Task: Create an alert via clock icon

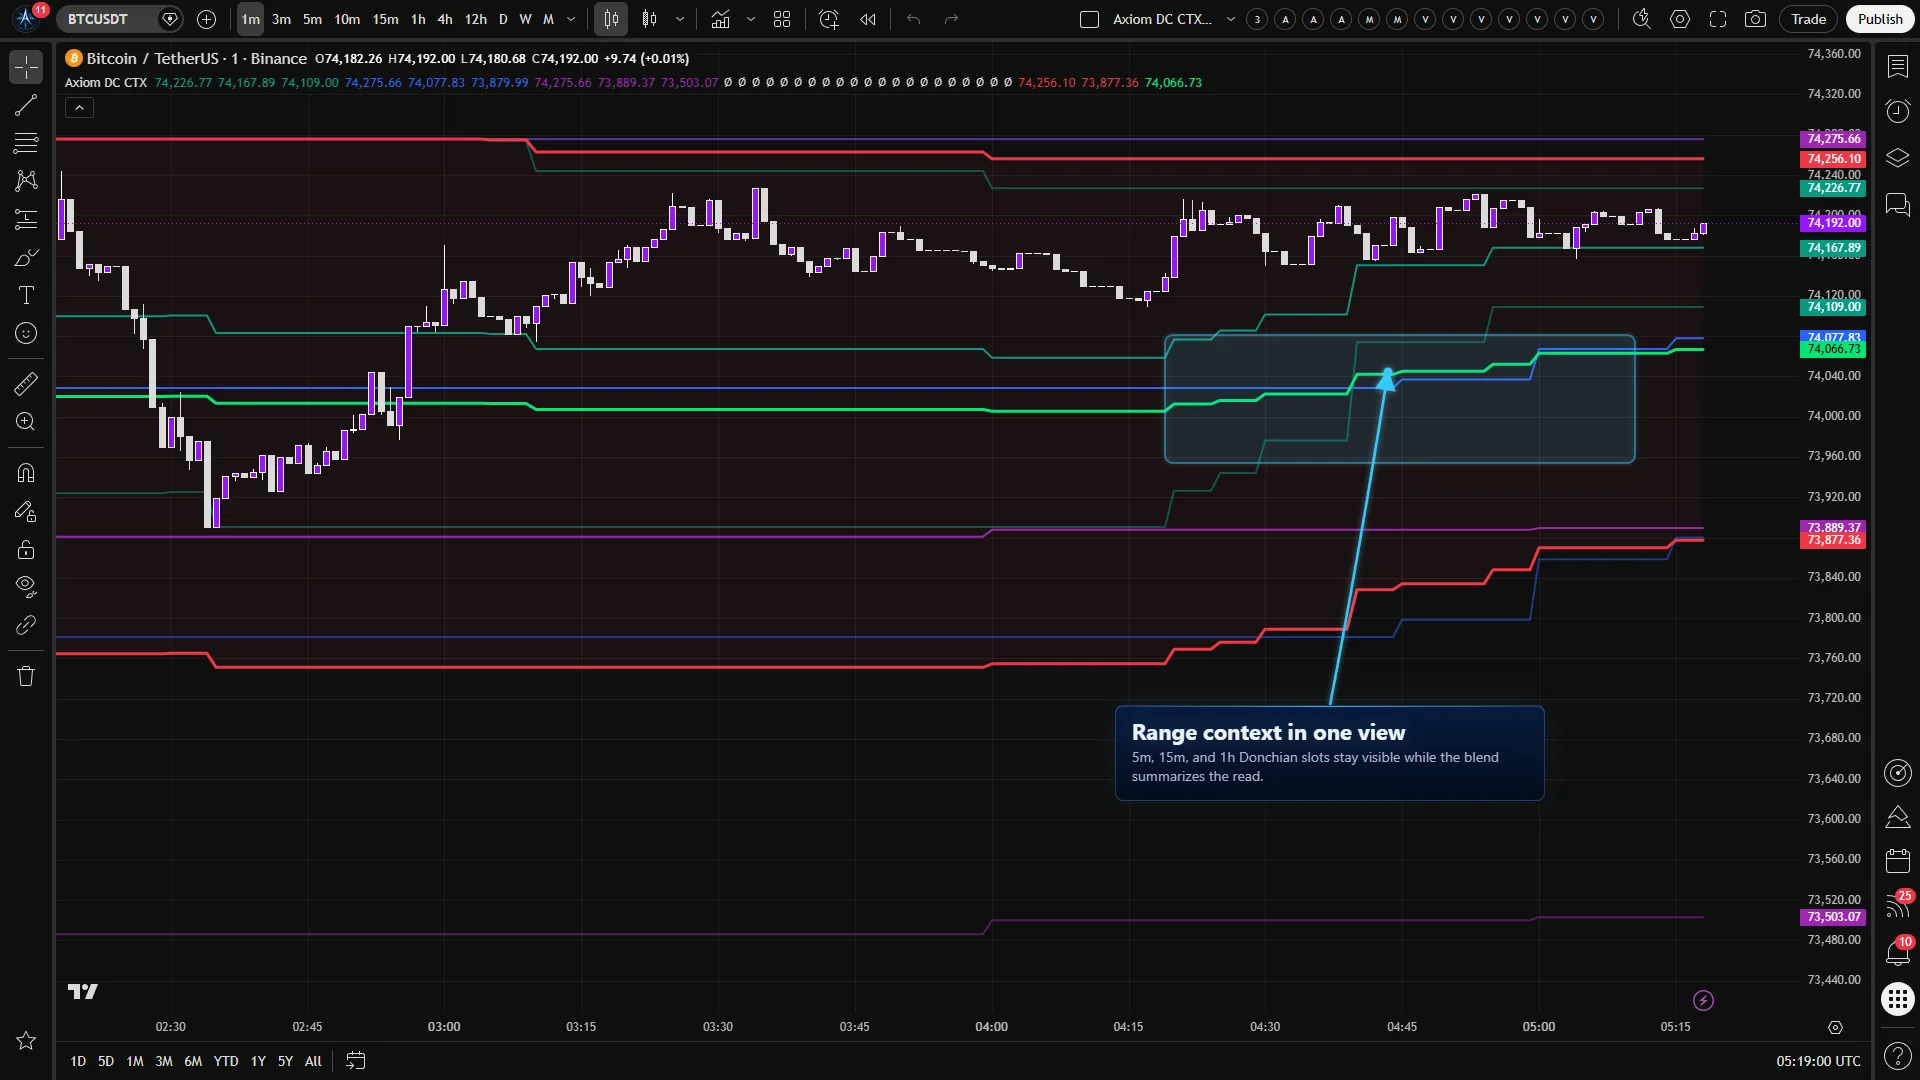Action: coord(828,19)
